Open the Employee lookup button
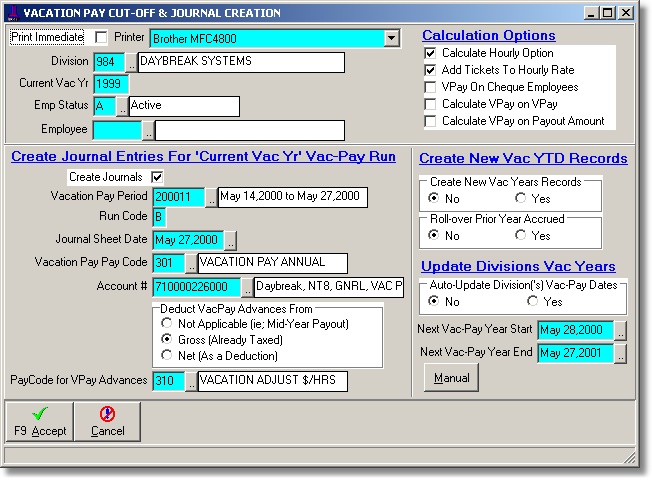The width and height of the screenshot is (652, 480). tap(148, 131)
